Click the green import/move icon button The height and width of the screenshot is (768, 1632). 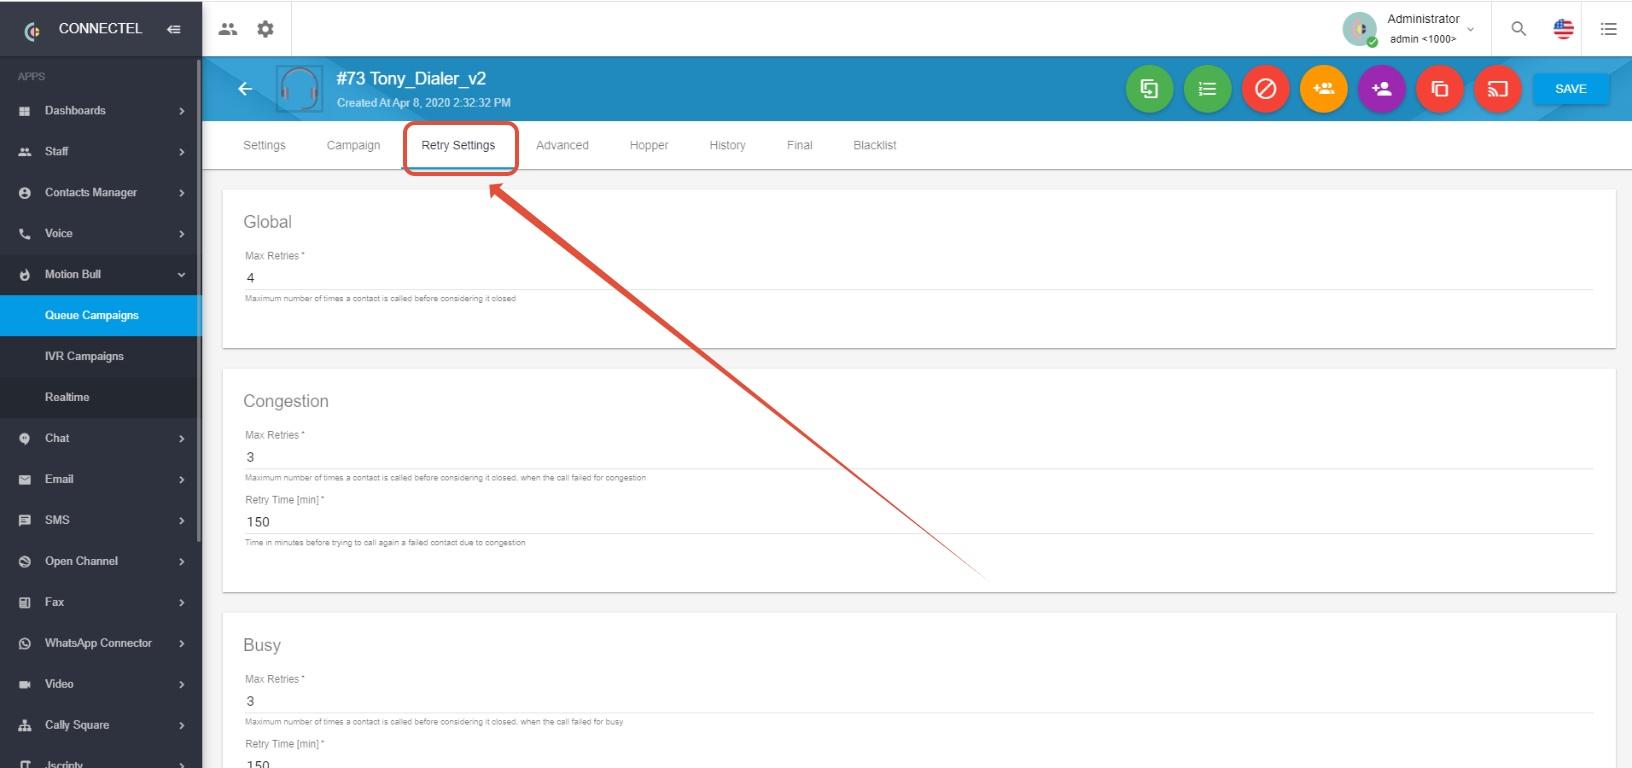click(x=1149, y=89)
